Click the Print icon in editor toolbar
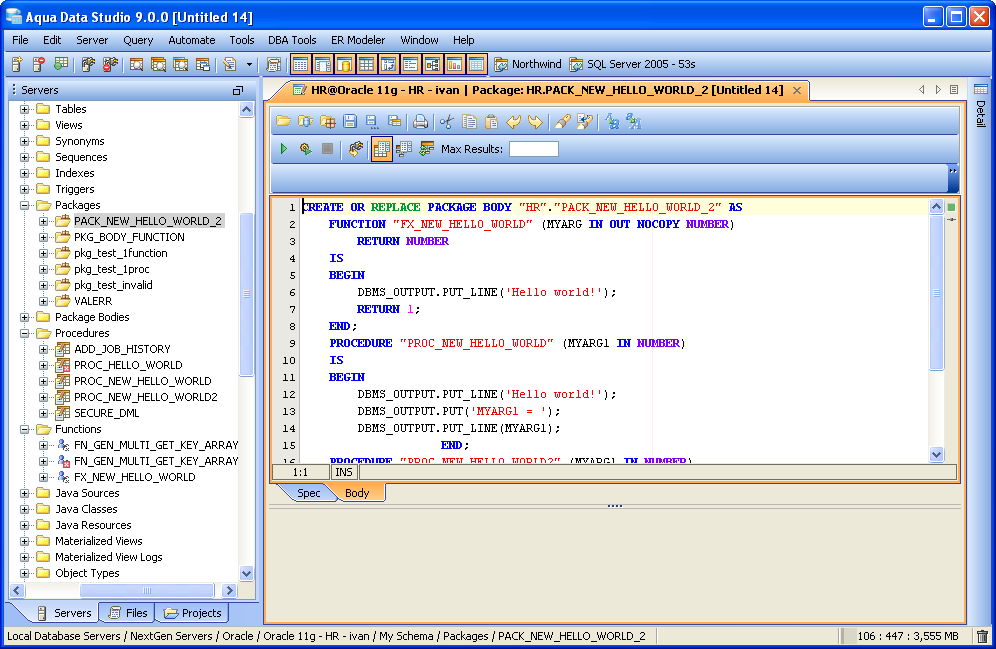This screenshot has height=649, width=996. click(421, 121)
